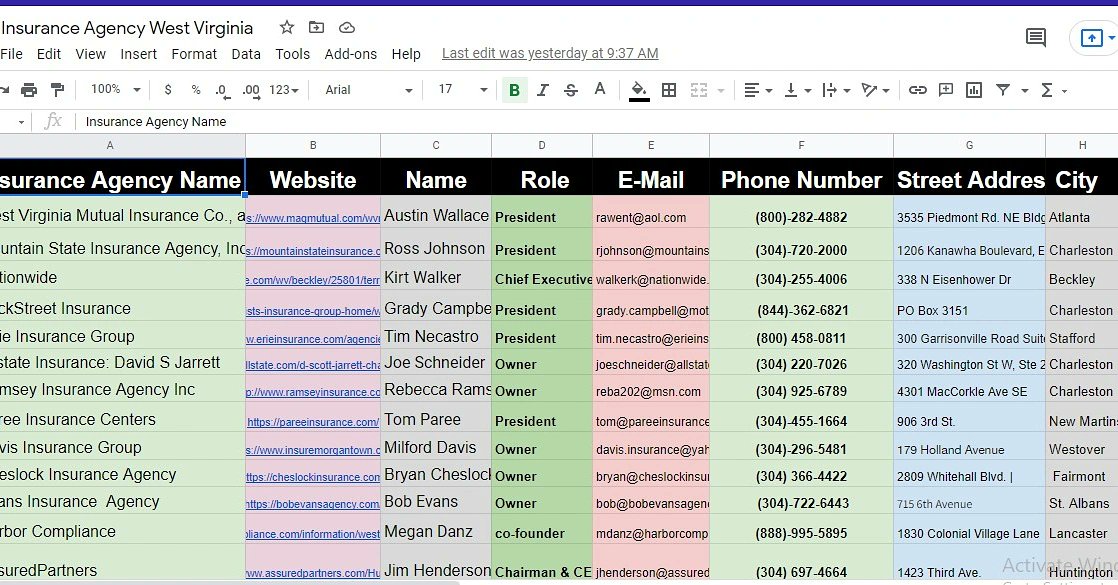Open horizontal align dropdown

[x=758, y=91]
